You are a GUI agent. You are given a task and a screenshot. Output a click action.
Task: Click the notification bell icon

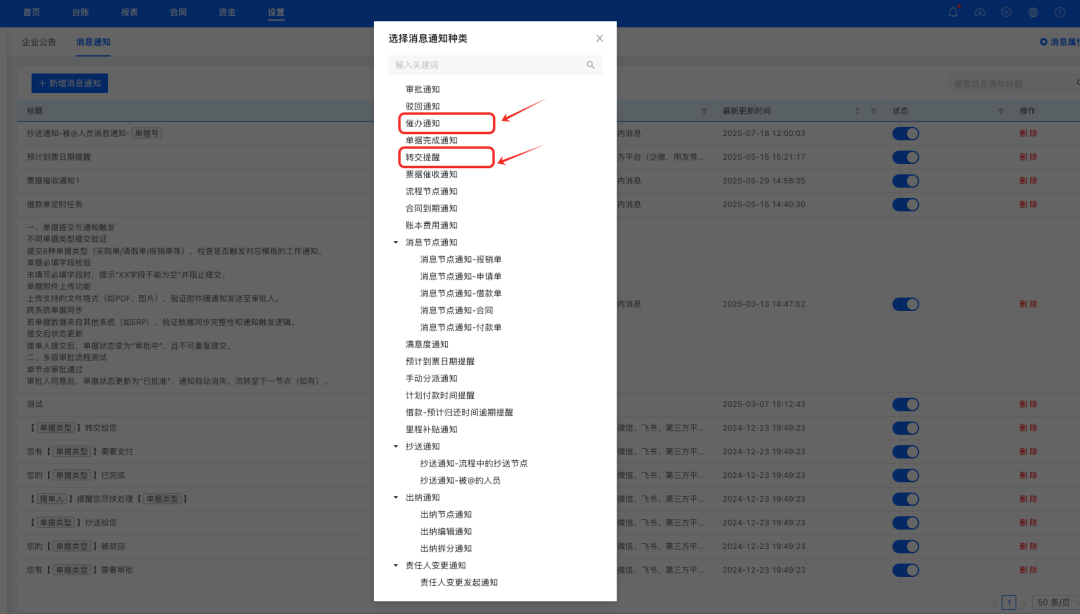coord(954,12)
